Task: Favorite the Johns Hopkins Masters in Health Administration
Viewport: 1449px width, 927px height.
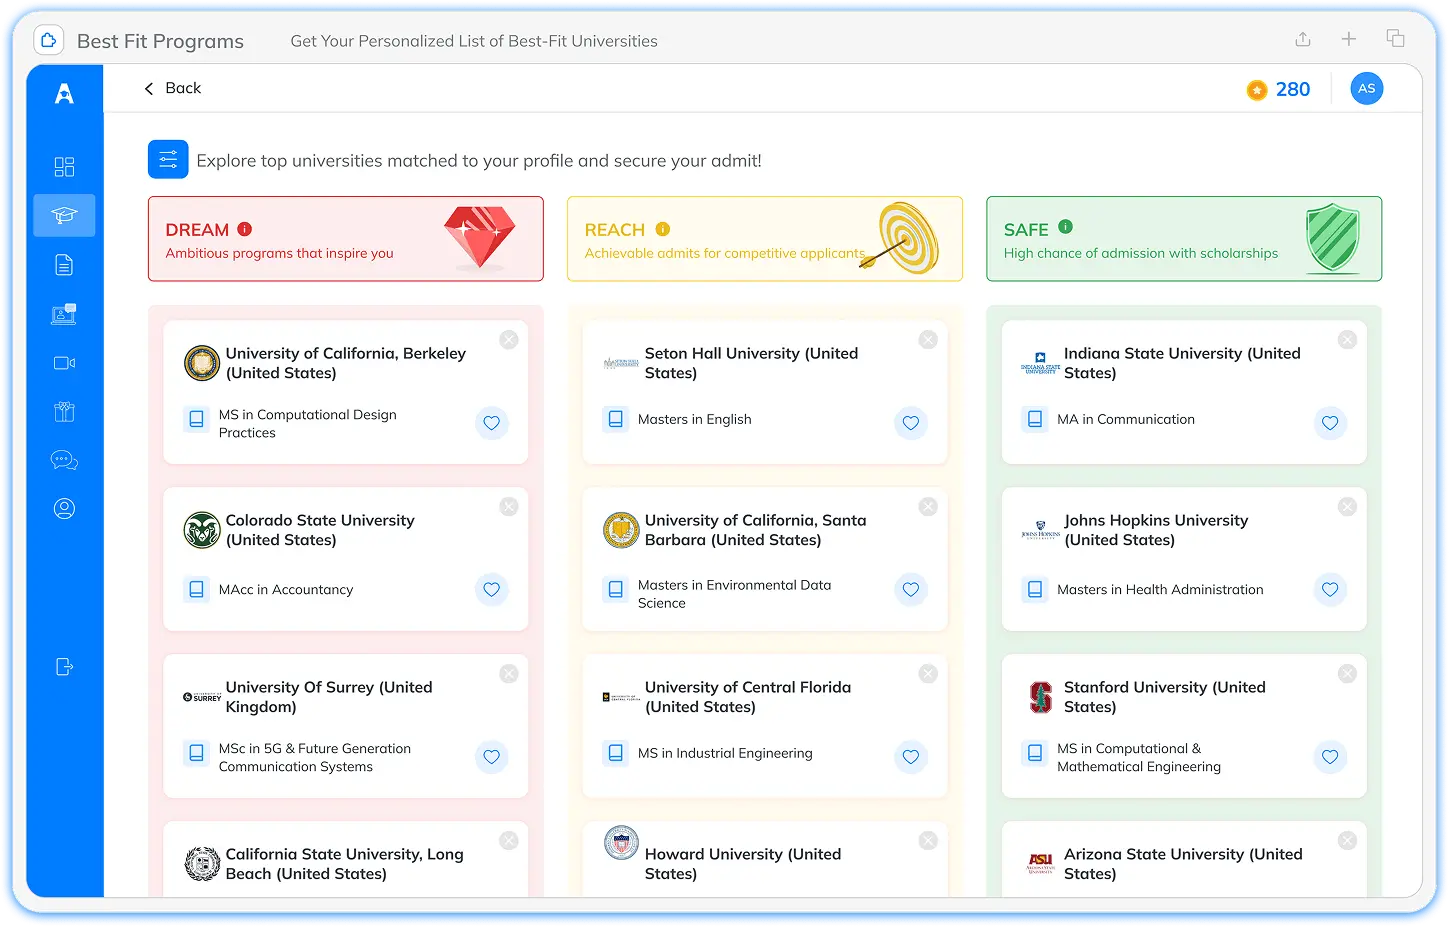Action: click(x=1330, y=590)
